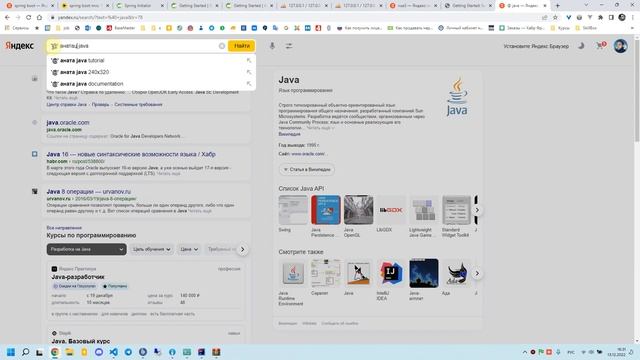Open Telegram from taskbar

128,352
